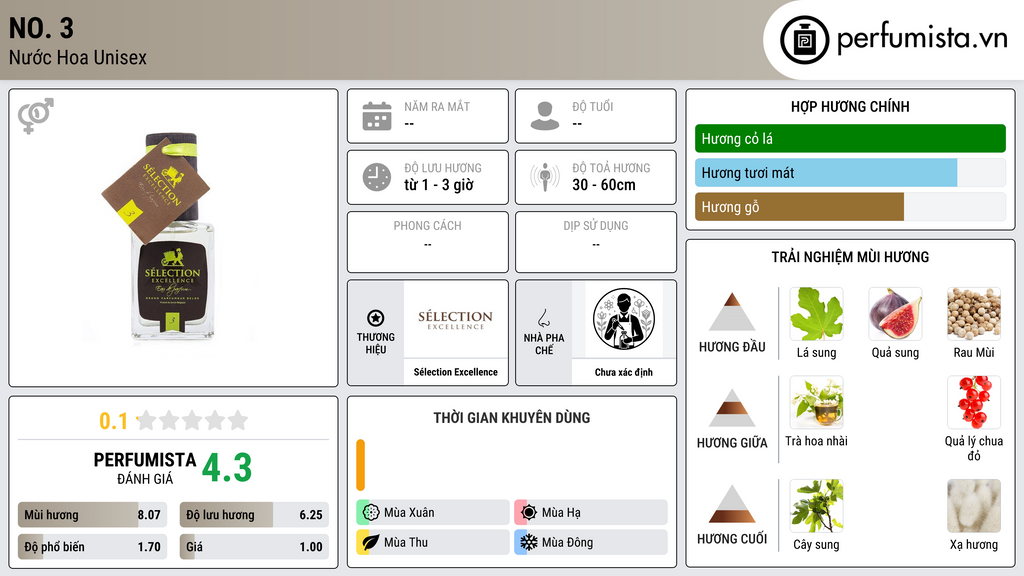Click the Thời gian khuyên dùng heading
This screenshot has height=576, width=1024.
[x=512, y=418]
